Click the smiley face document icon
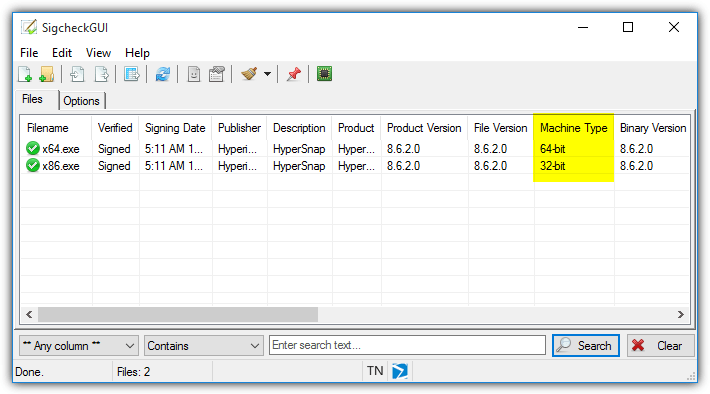 [194, 74]
